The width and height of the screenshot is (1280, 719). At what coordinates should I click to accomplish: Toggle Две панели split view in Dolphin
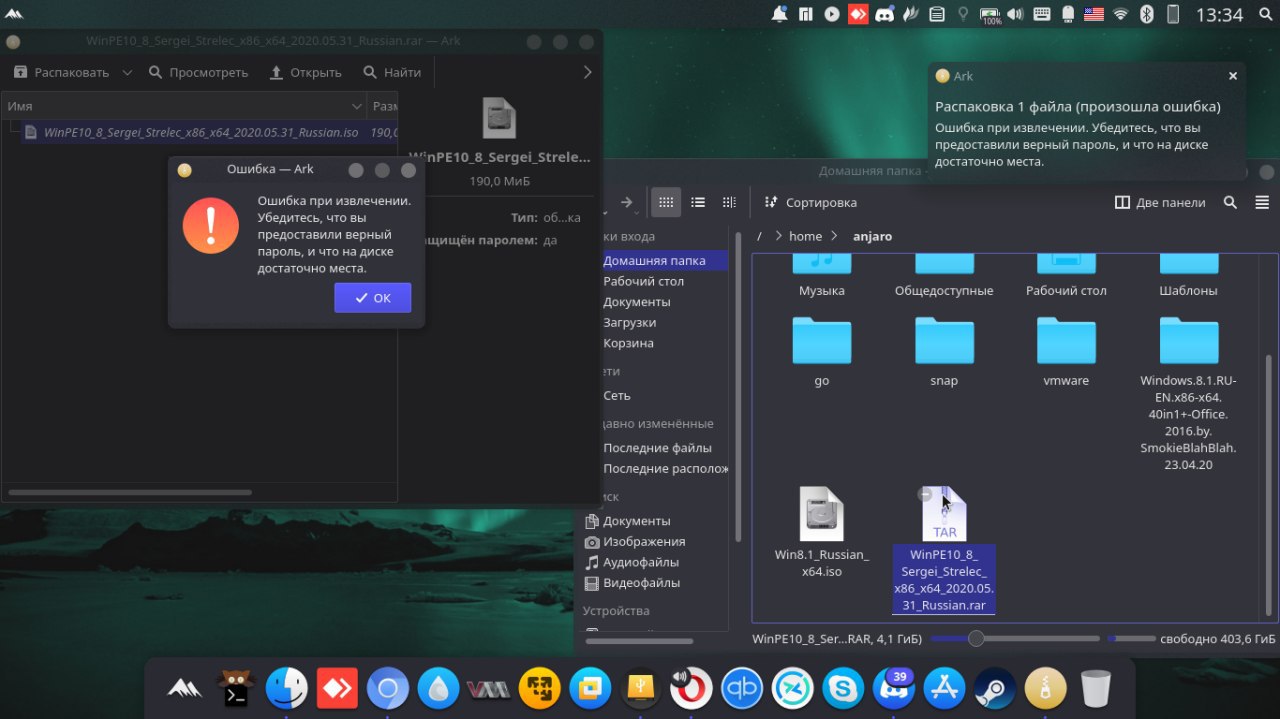click(x=1160, y=202)
